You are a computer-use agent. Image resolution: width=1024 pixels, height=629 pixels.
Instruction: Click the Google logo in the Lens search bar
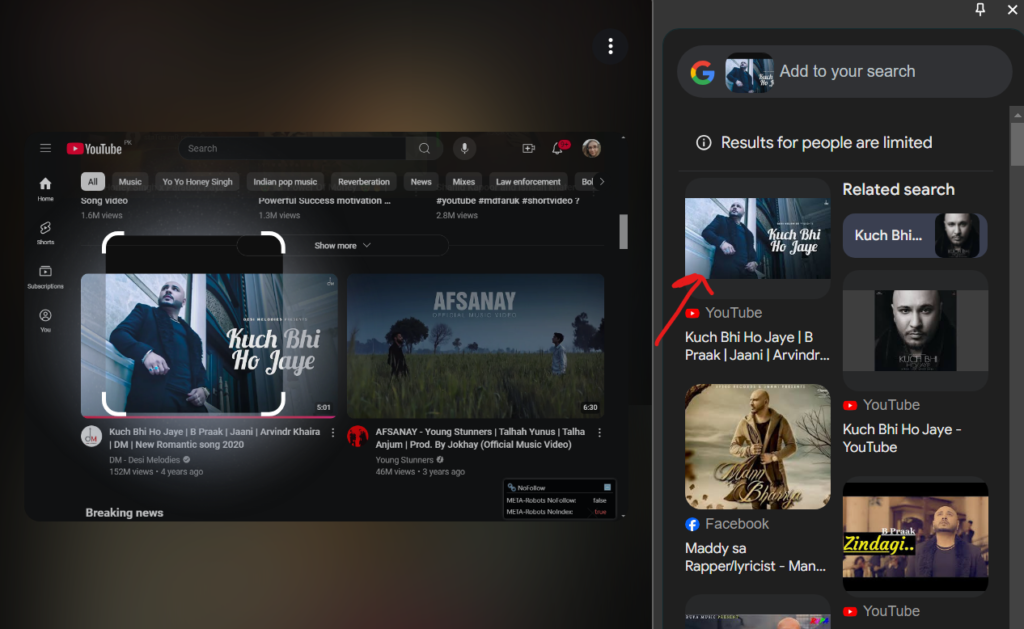pyautogui.click(x=703, y=72)
